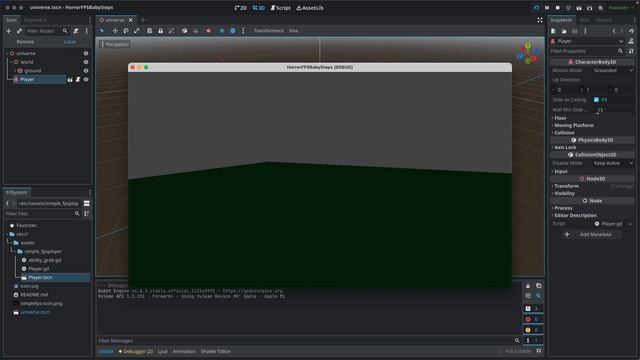Load resource folder icon in Inspector
Viewport: 640px width, 360px height.
pyautogui.click(x=564, y=31)
